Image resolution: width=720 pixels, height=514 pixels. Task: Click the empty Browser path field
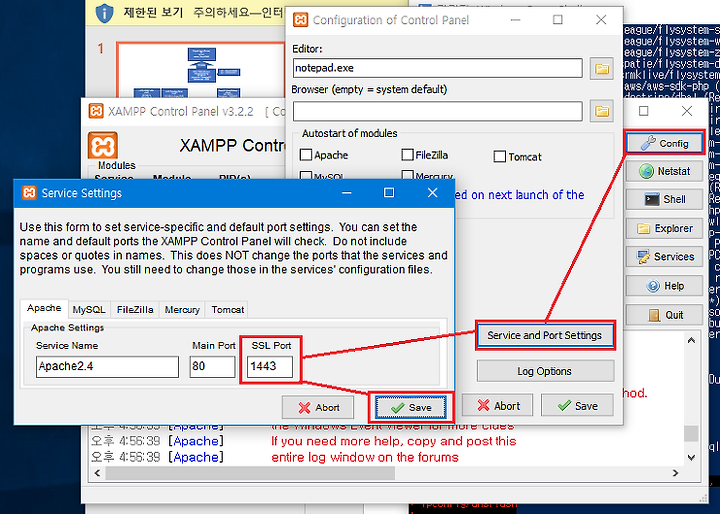point(438,111)
